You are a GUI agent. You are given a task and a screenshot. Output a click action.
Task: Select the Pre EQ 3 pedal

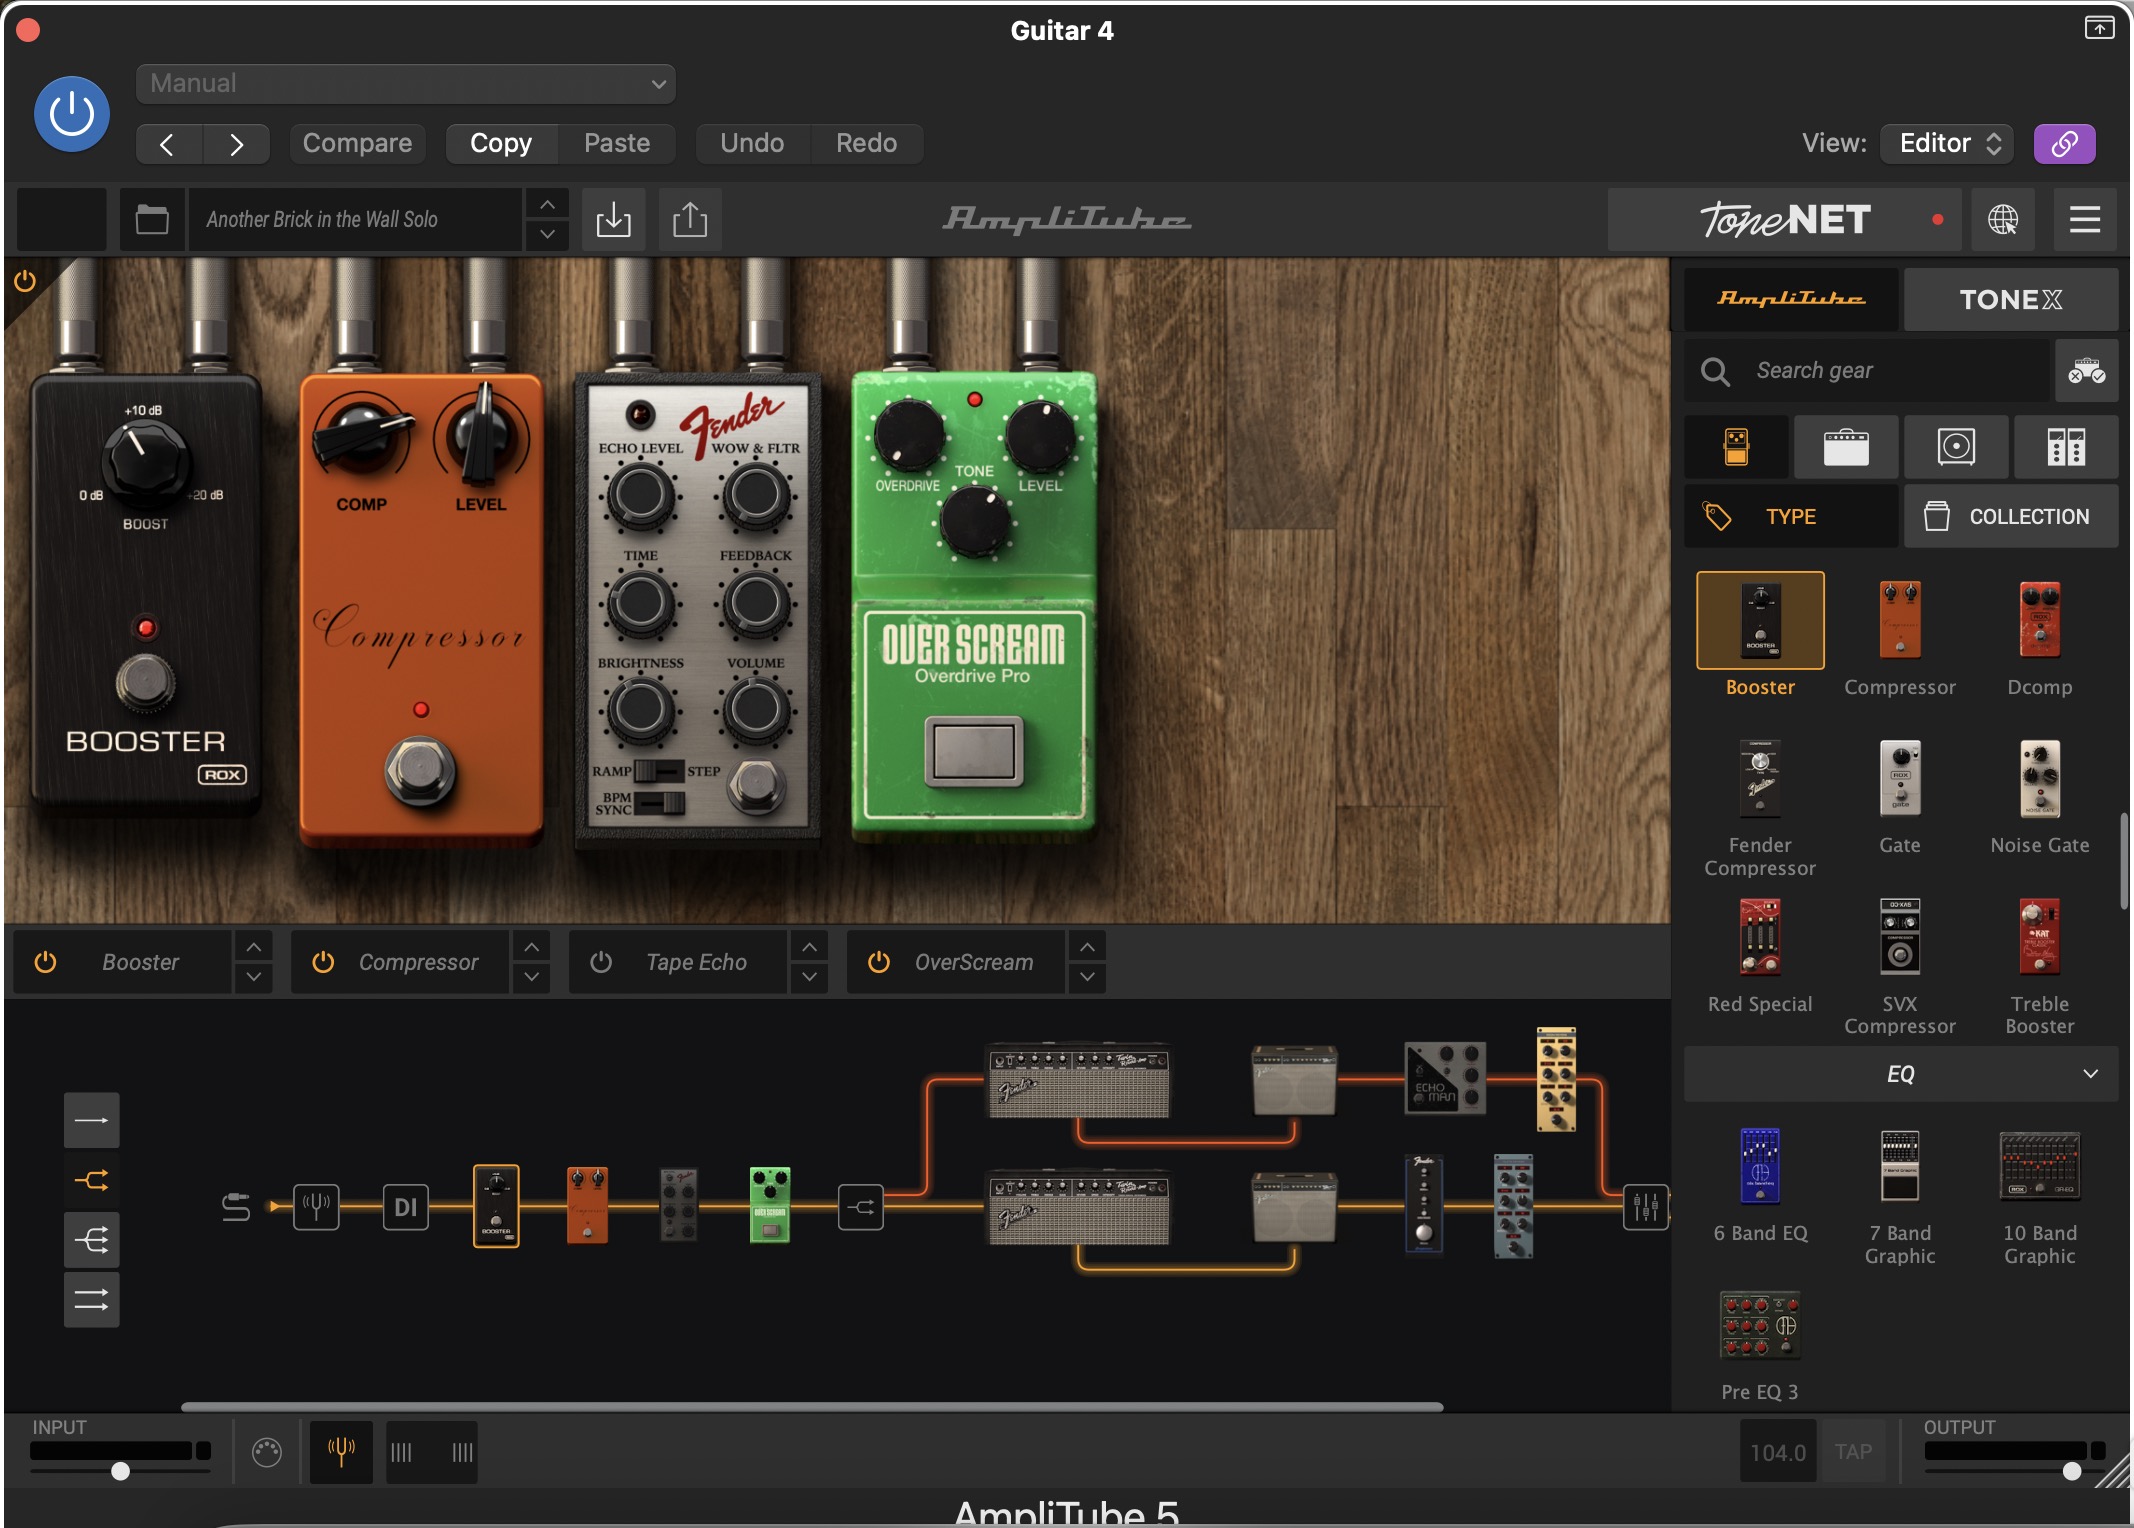(x=1760, y=1325)
